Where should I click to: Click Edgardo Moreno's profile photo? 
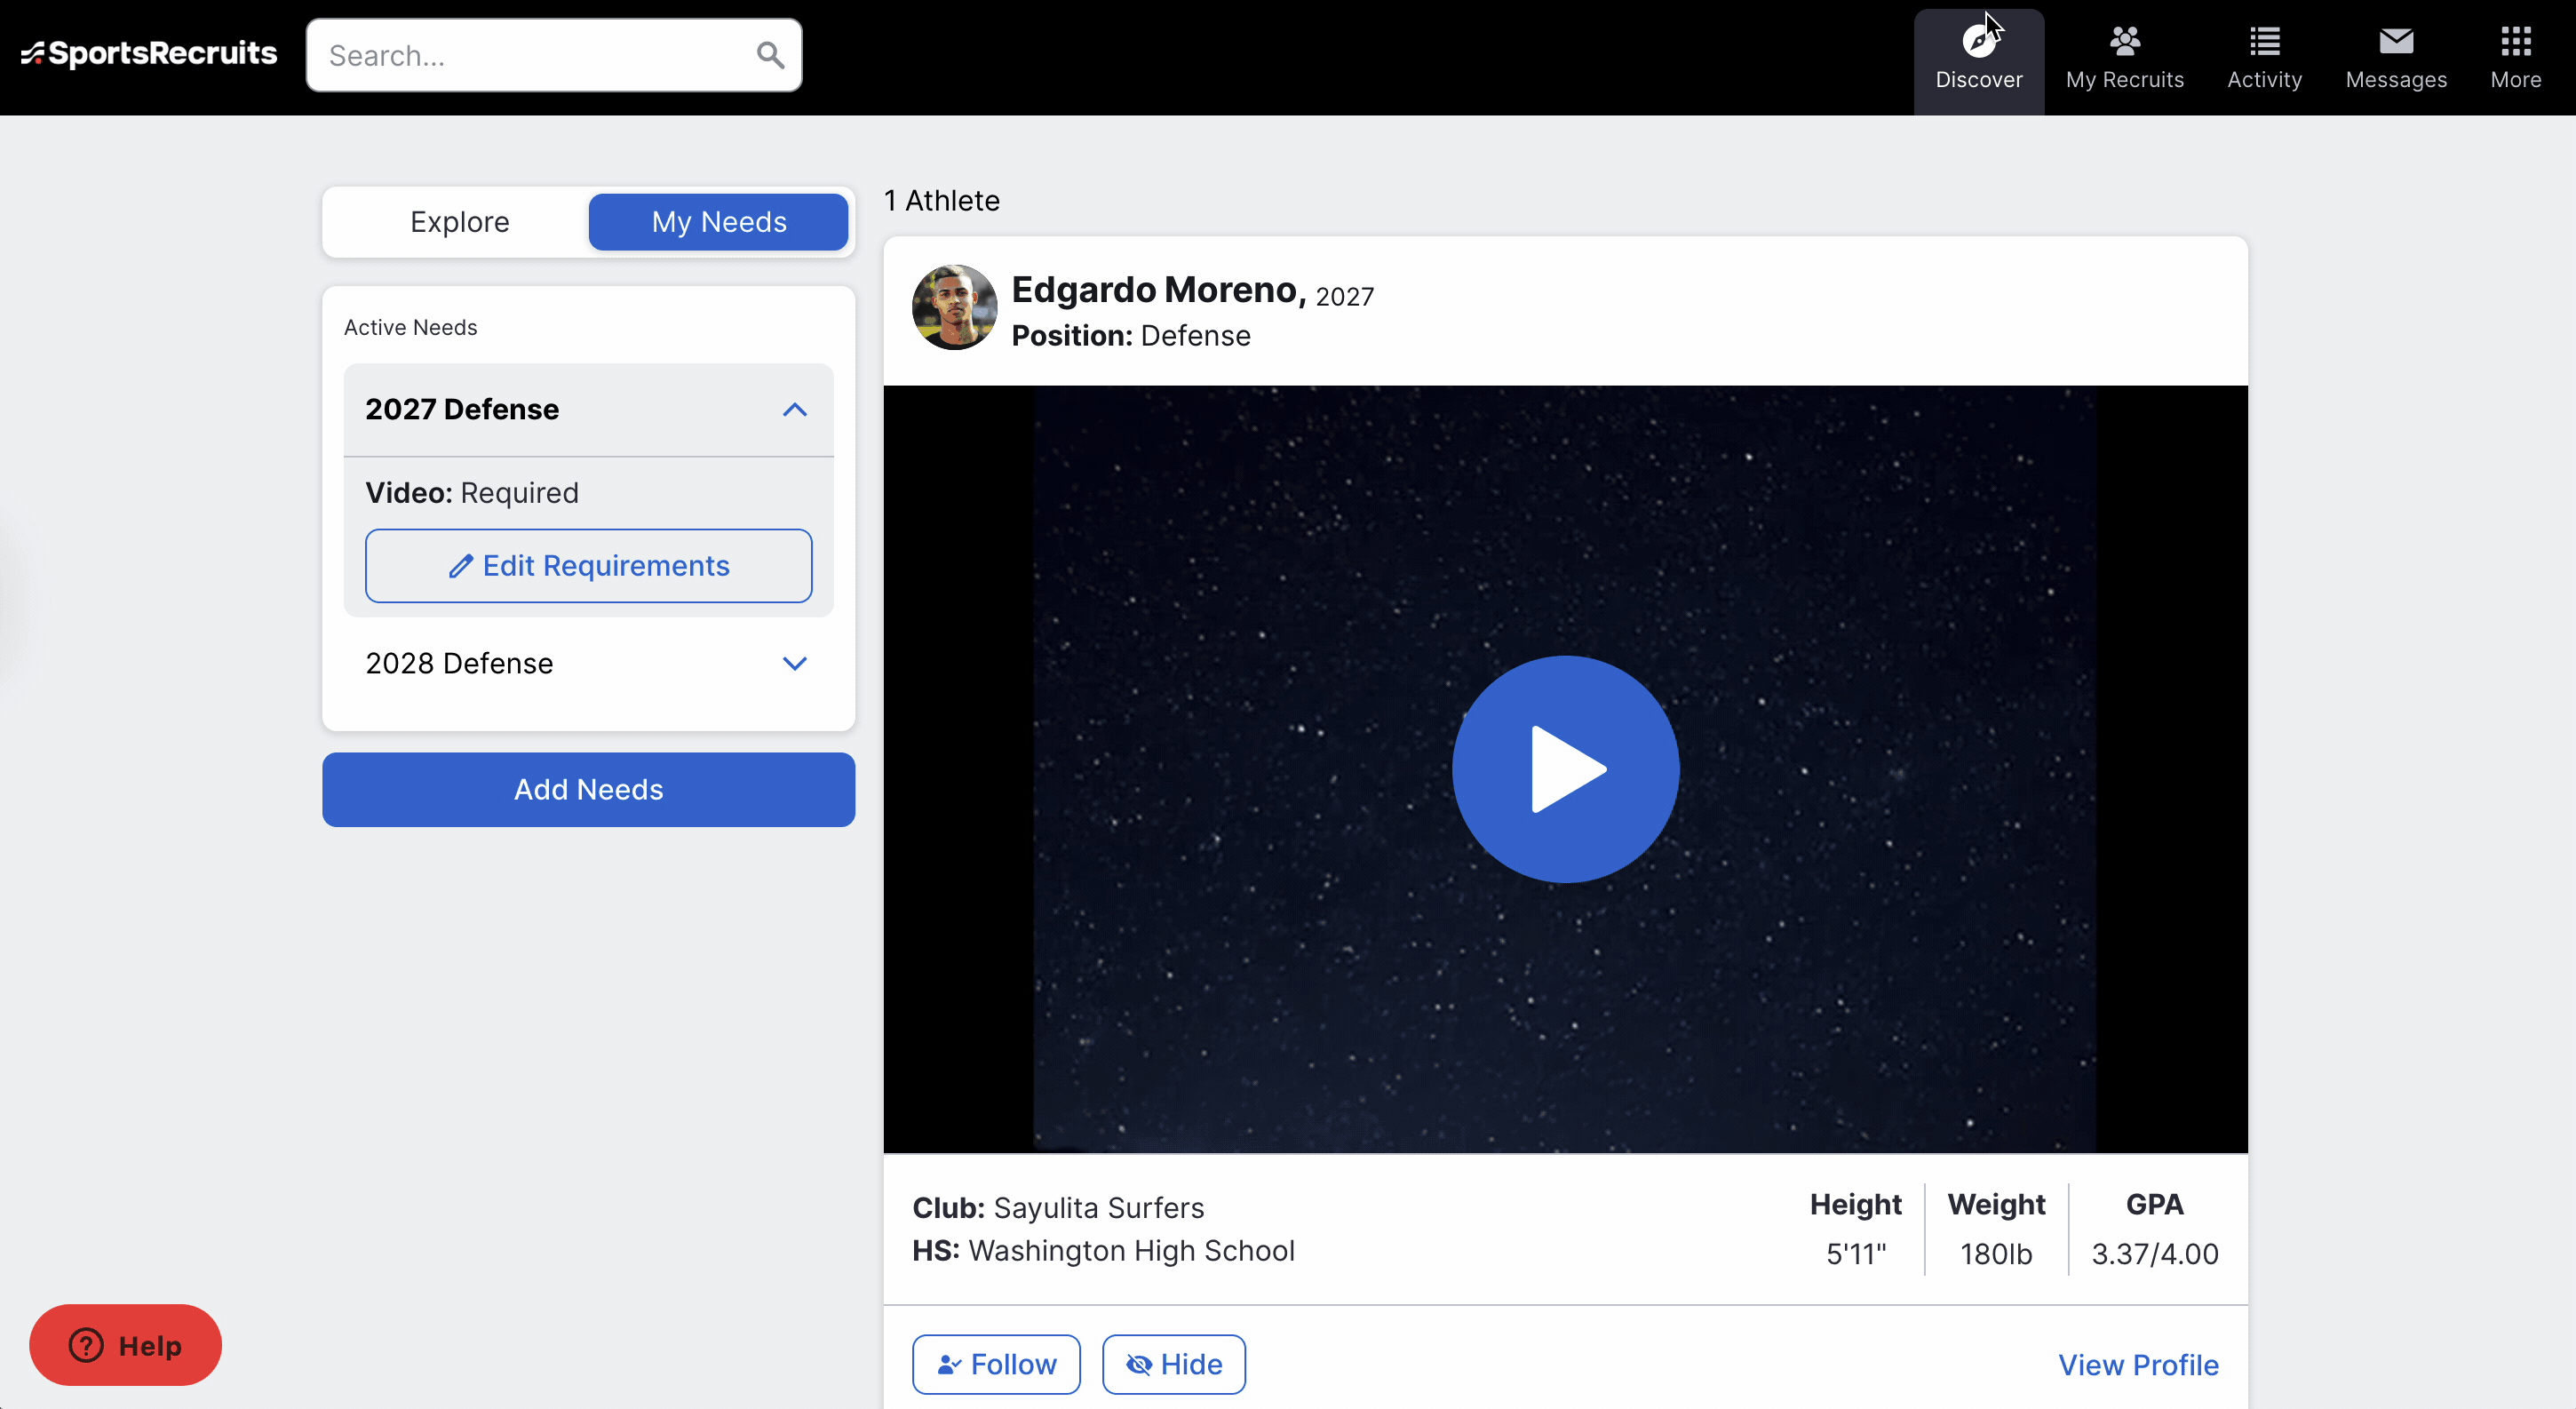coord(954,307)
